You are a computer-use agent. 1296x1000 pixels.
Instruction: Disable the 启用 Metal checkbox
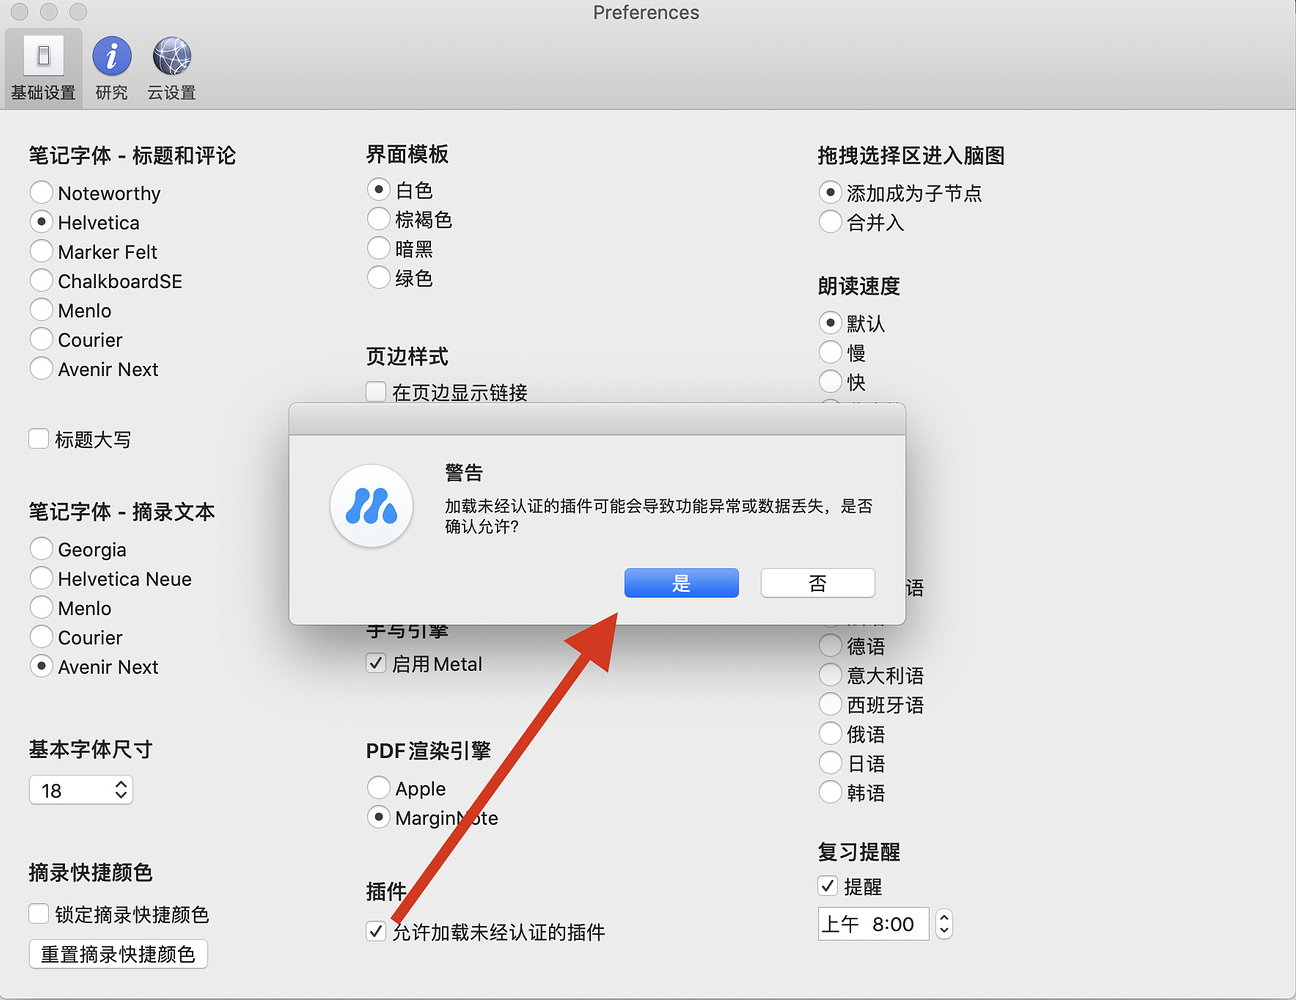pyautogui.click(x=376, y=663)
